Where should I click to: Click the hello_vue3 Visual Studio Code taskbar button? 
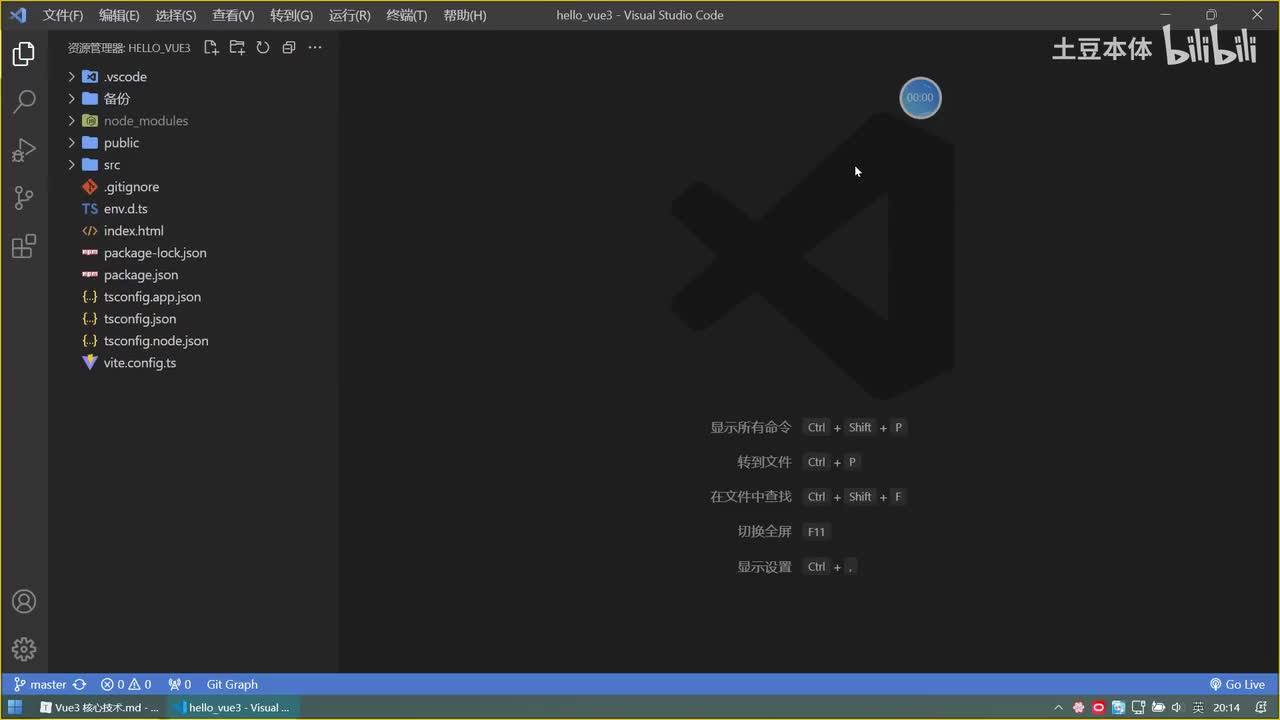232,708
